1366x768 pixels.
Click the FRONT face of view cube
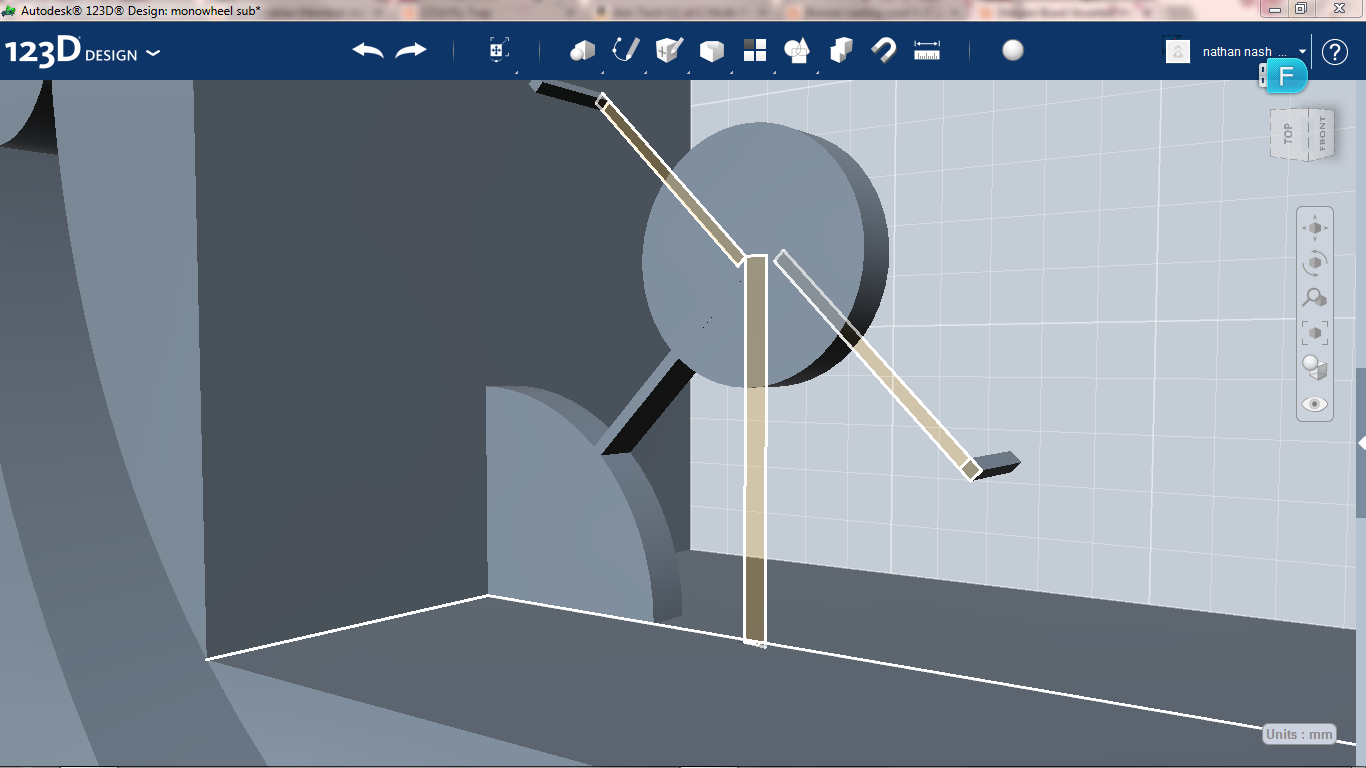[x=1321, y=133]
